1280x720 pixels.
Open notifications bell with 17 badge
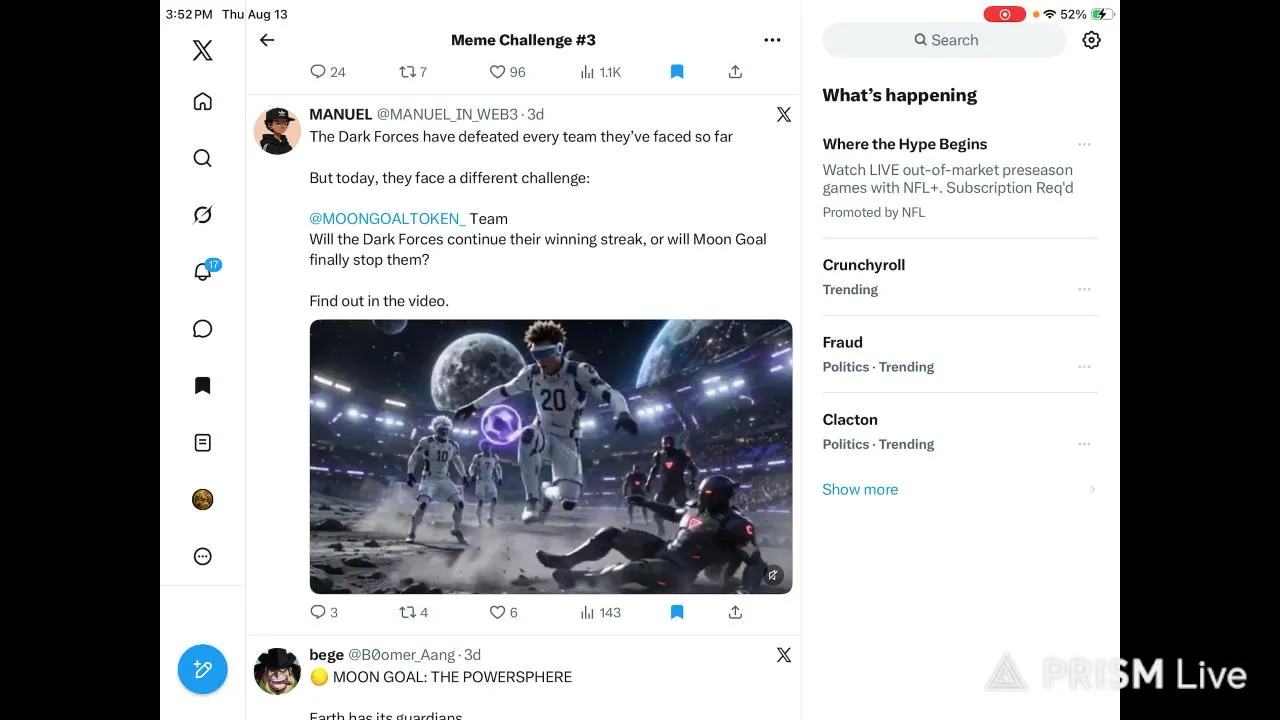[203, 272]
